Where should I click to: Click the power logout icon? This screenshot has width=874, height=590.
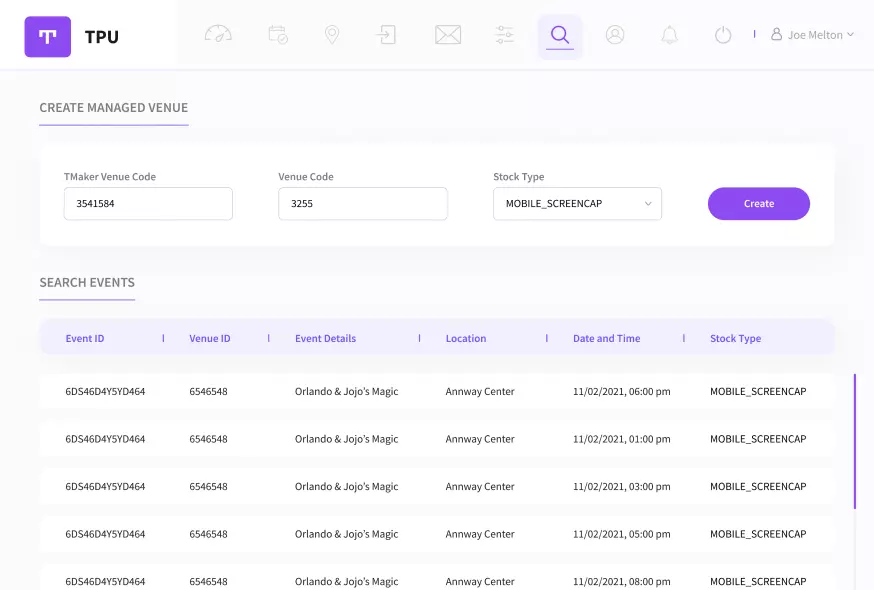(x=723, y=35)
